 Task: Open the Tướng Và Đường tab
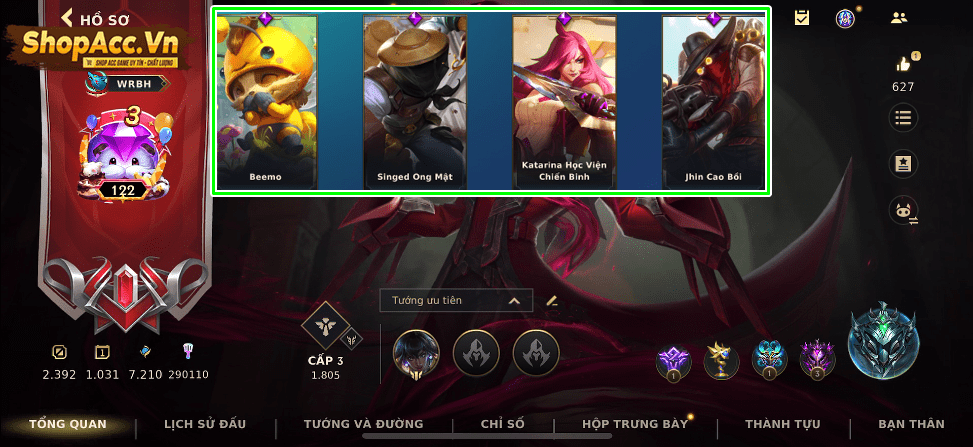(364, 424)
